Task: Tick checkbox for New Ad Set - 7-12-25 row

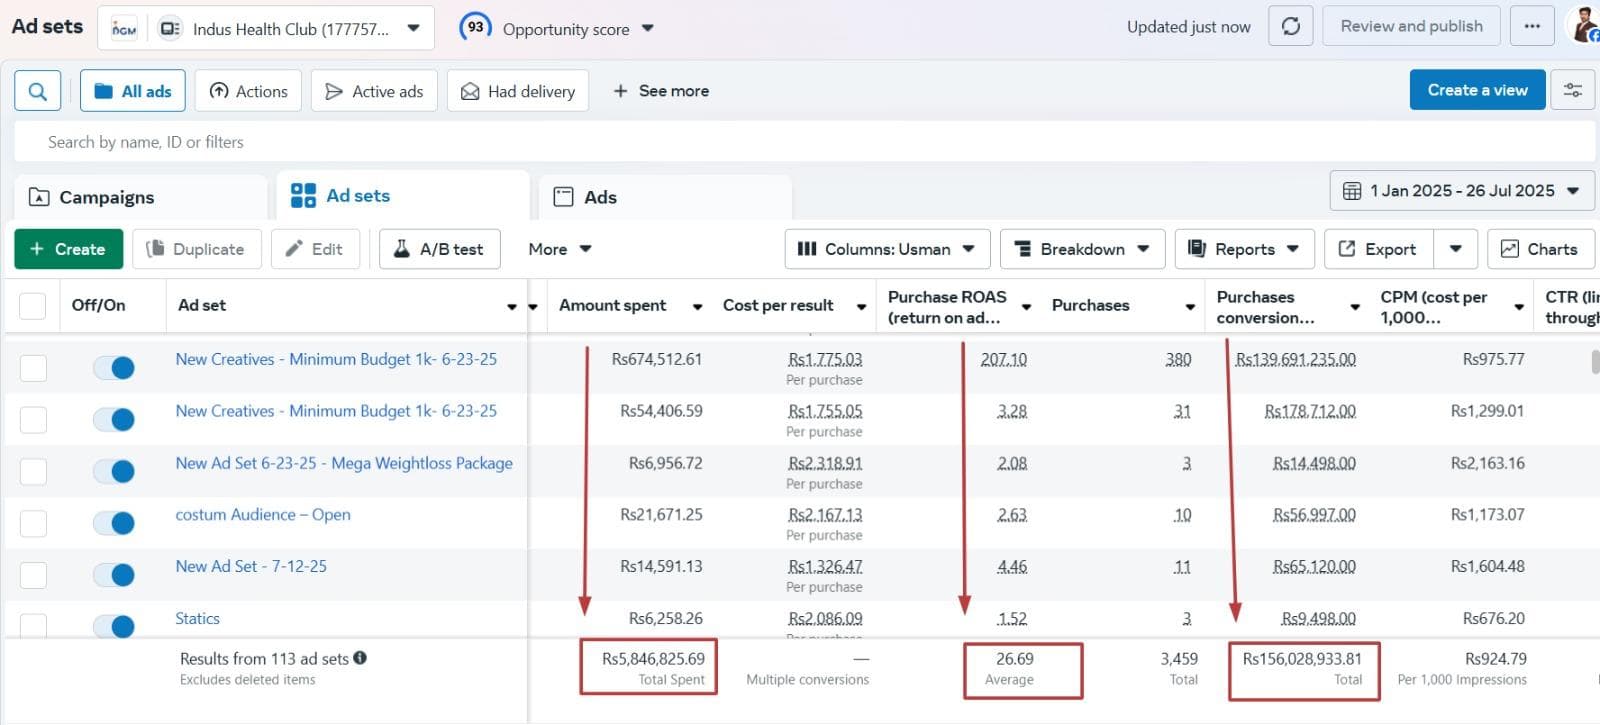Action: click(33, 575)
